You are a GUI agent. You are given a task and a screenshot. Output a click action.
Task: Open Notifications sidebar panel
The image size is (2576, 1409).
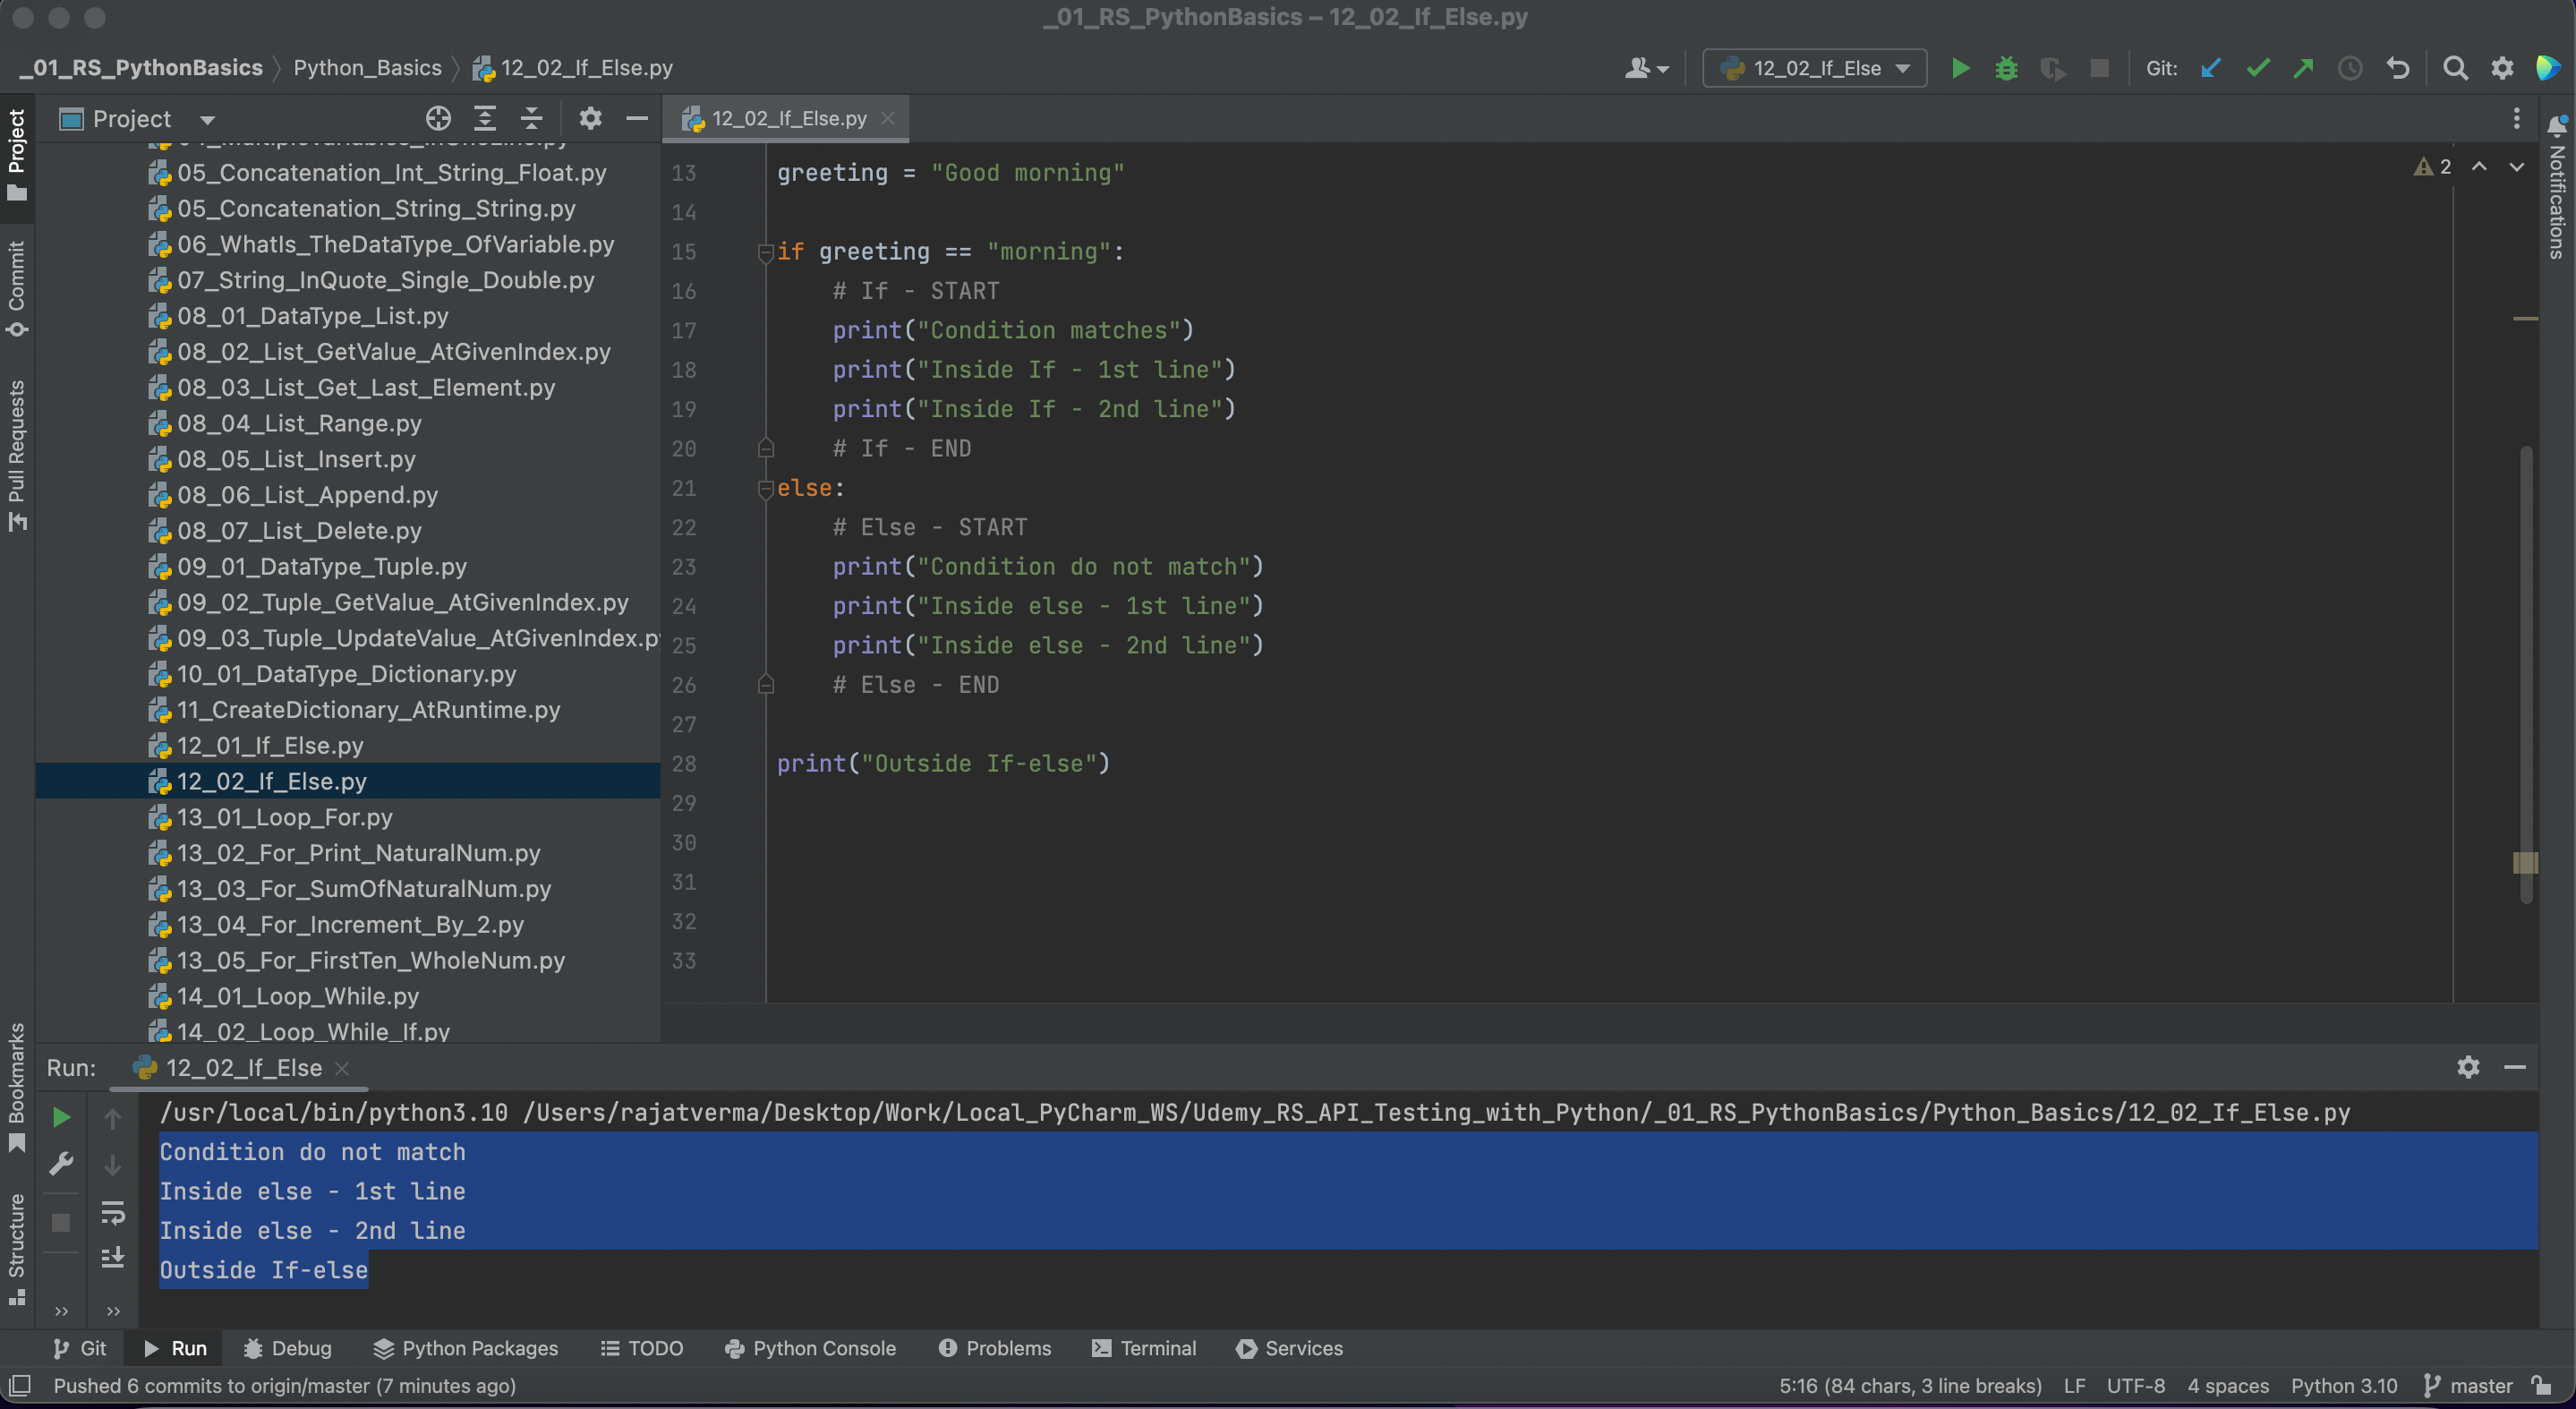coord(2558,186)
